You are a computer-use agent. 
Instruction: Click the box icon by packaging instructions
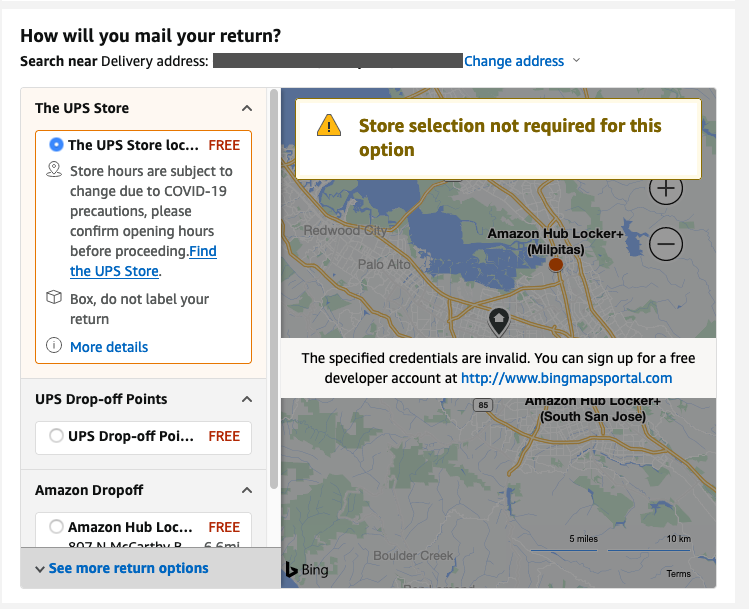pyautogui.click(x=54, y=299)
